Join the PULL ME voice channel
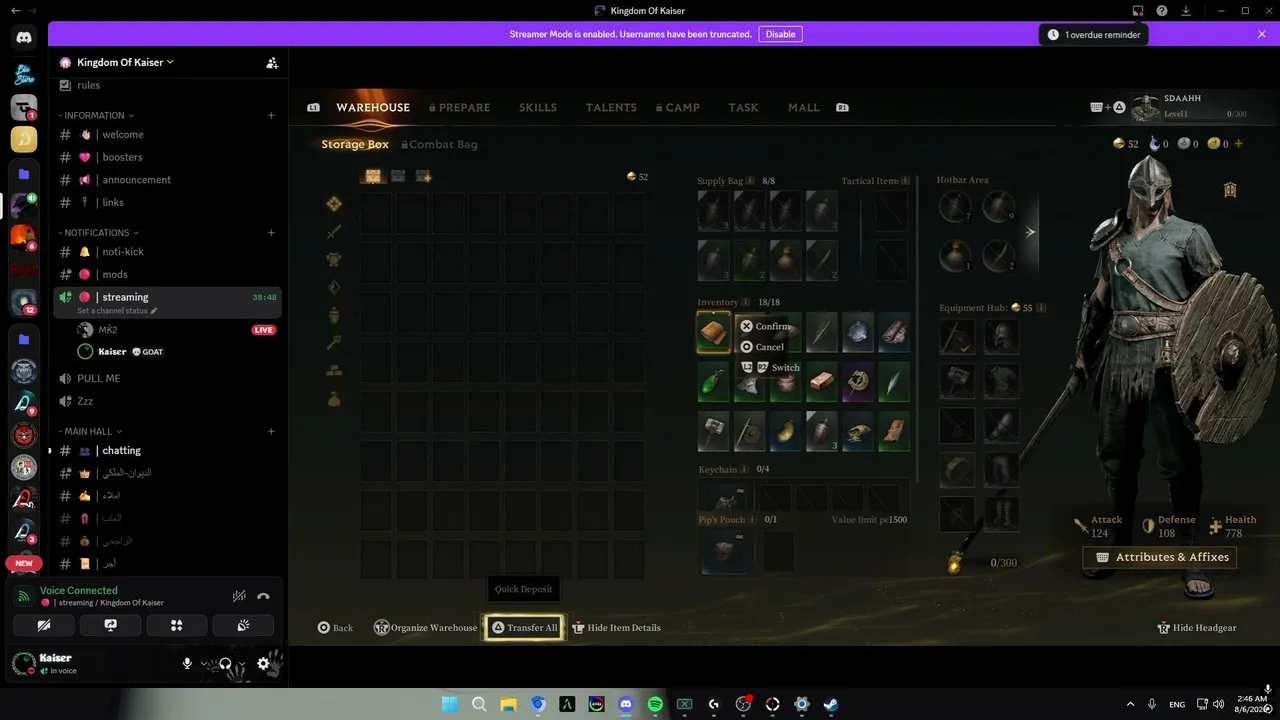This screenshot has height=720, width=1280. [x=167, y=378]
